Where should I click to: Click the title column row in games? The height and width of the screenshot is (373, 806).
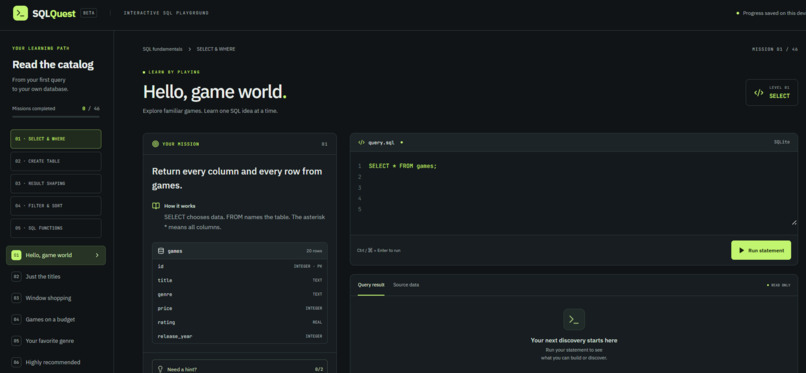(x=240, y=280)
